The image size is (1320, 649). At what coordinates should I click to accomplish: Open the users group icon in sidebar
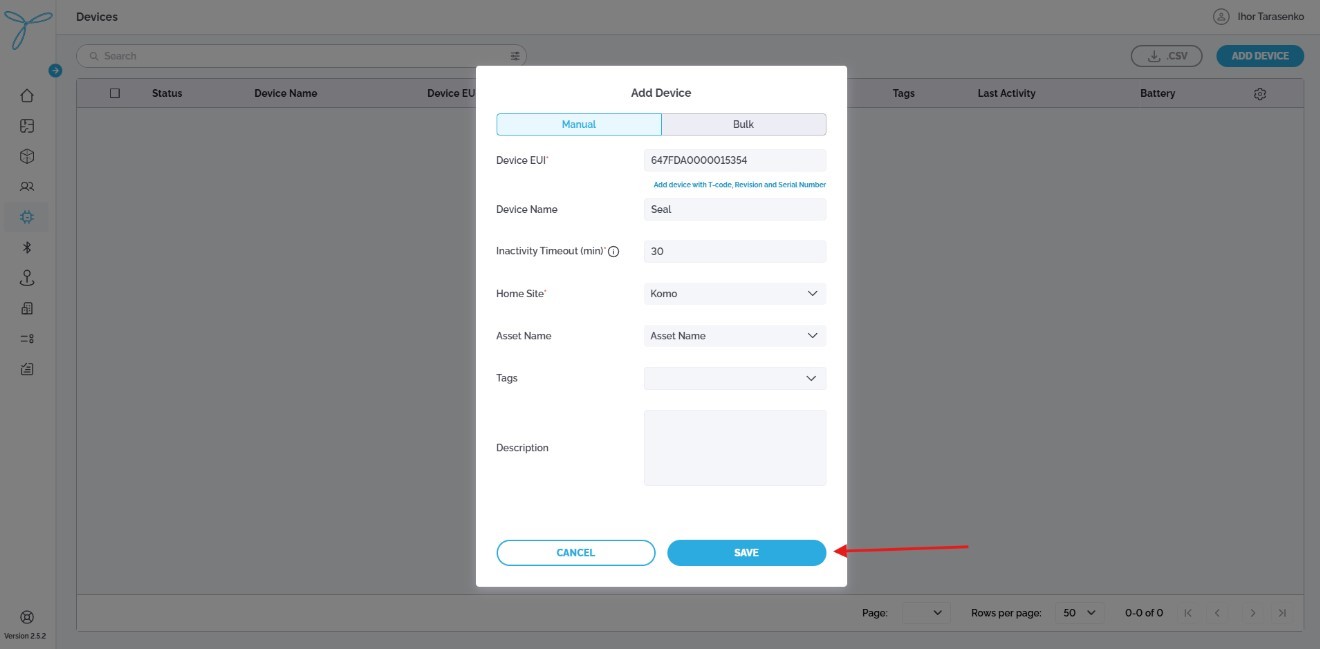(x=27, y=187)
